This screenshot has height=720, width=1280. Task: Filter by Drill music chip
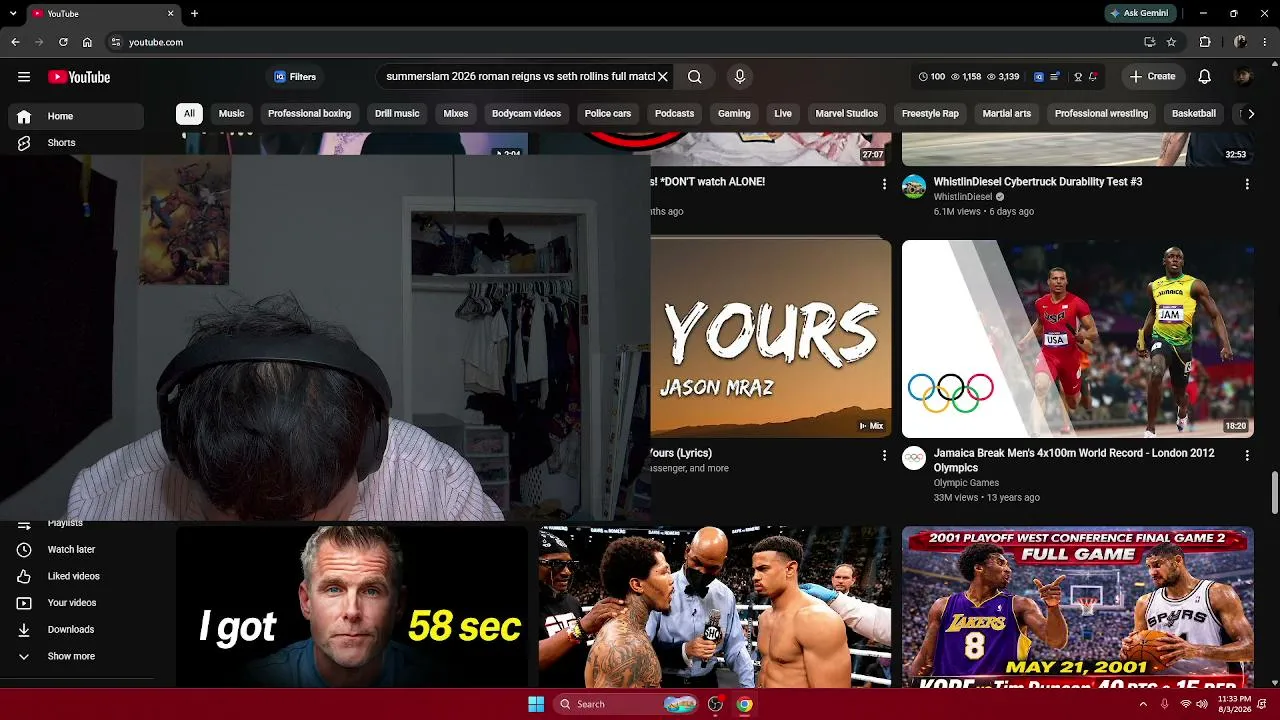point(397,114)
